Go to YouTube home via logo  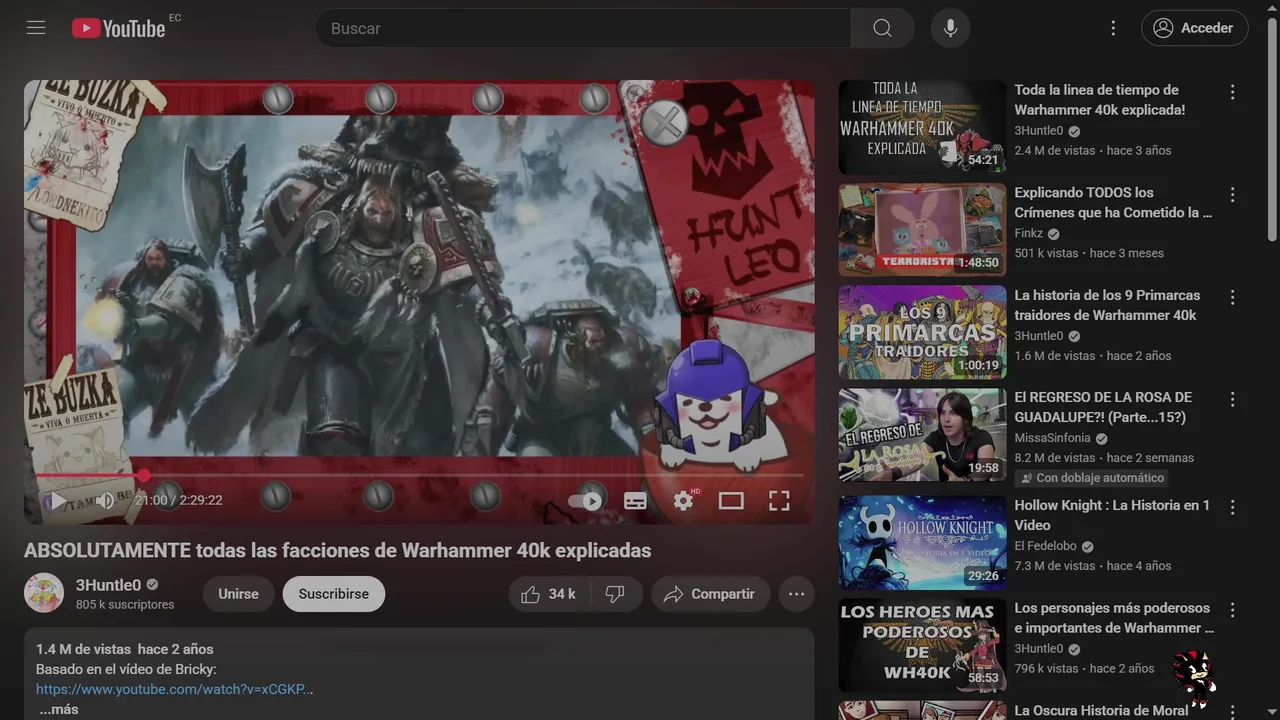[x=119, y=28]
